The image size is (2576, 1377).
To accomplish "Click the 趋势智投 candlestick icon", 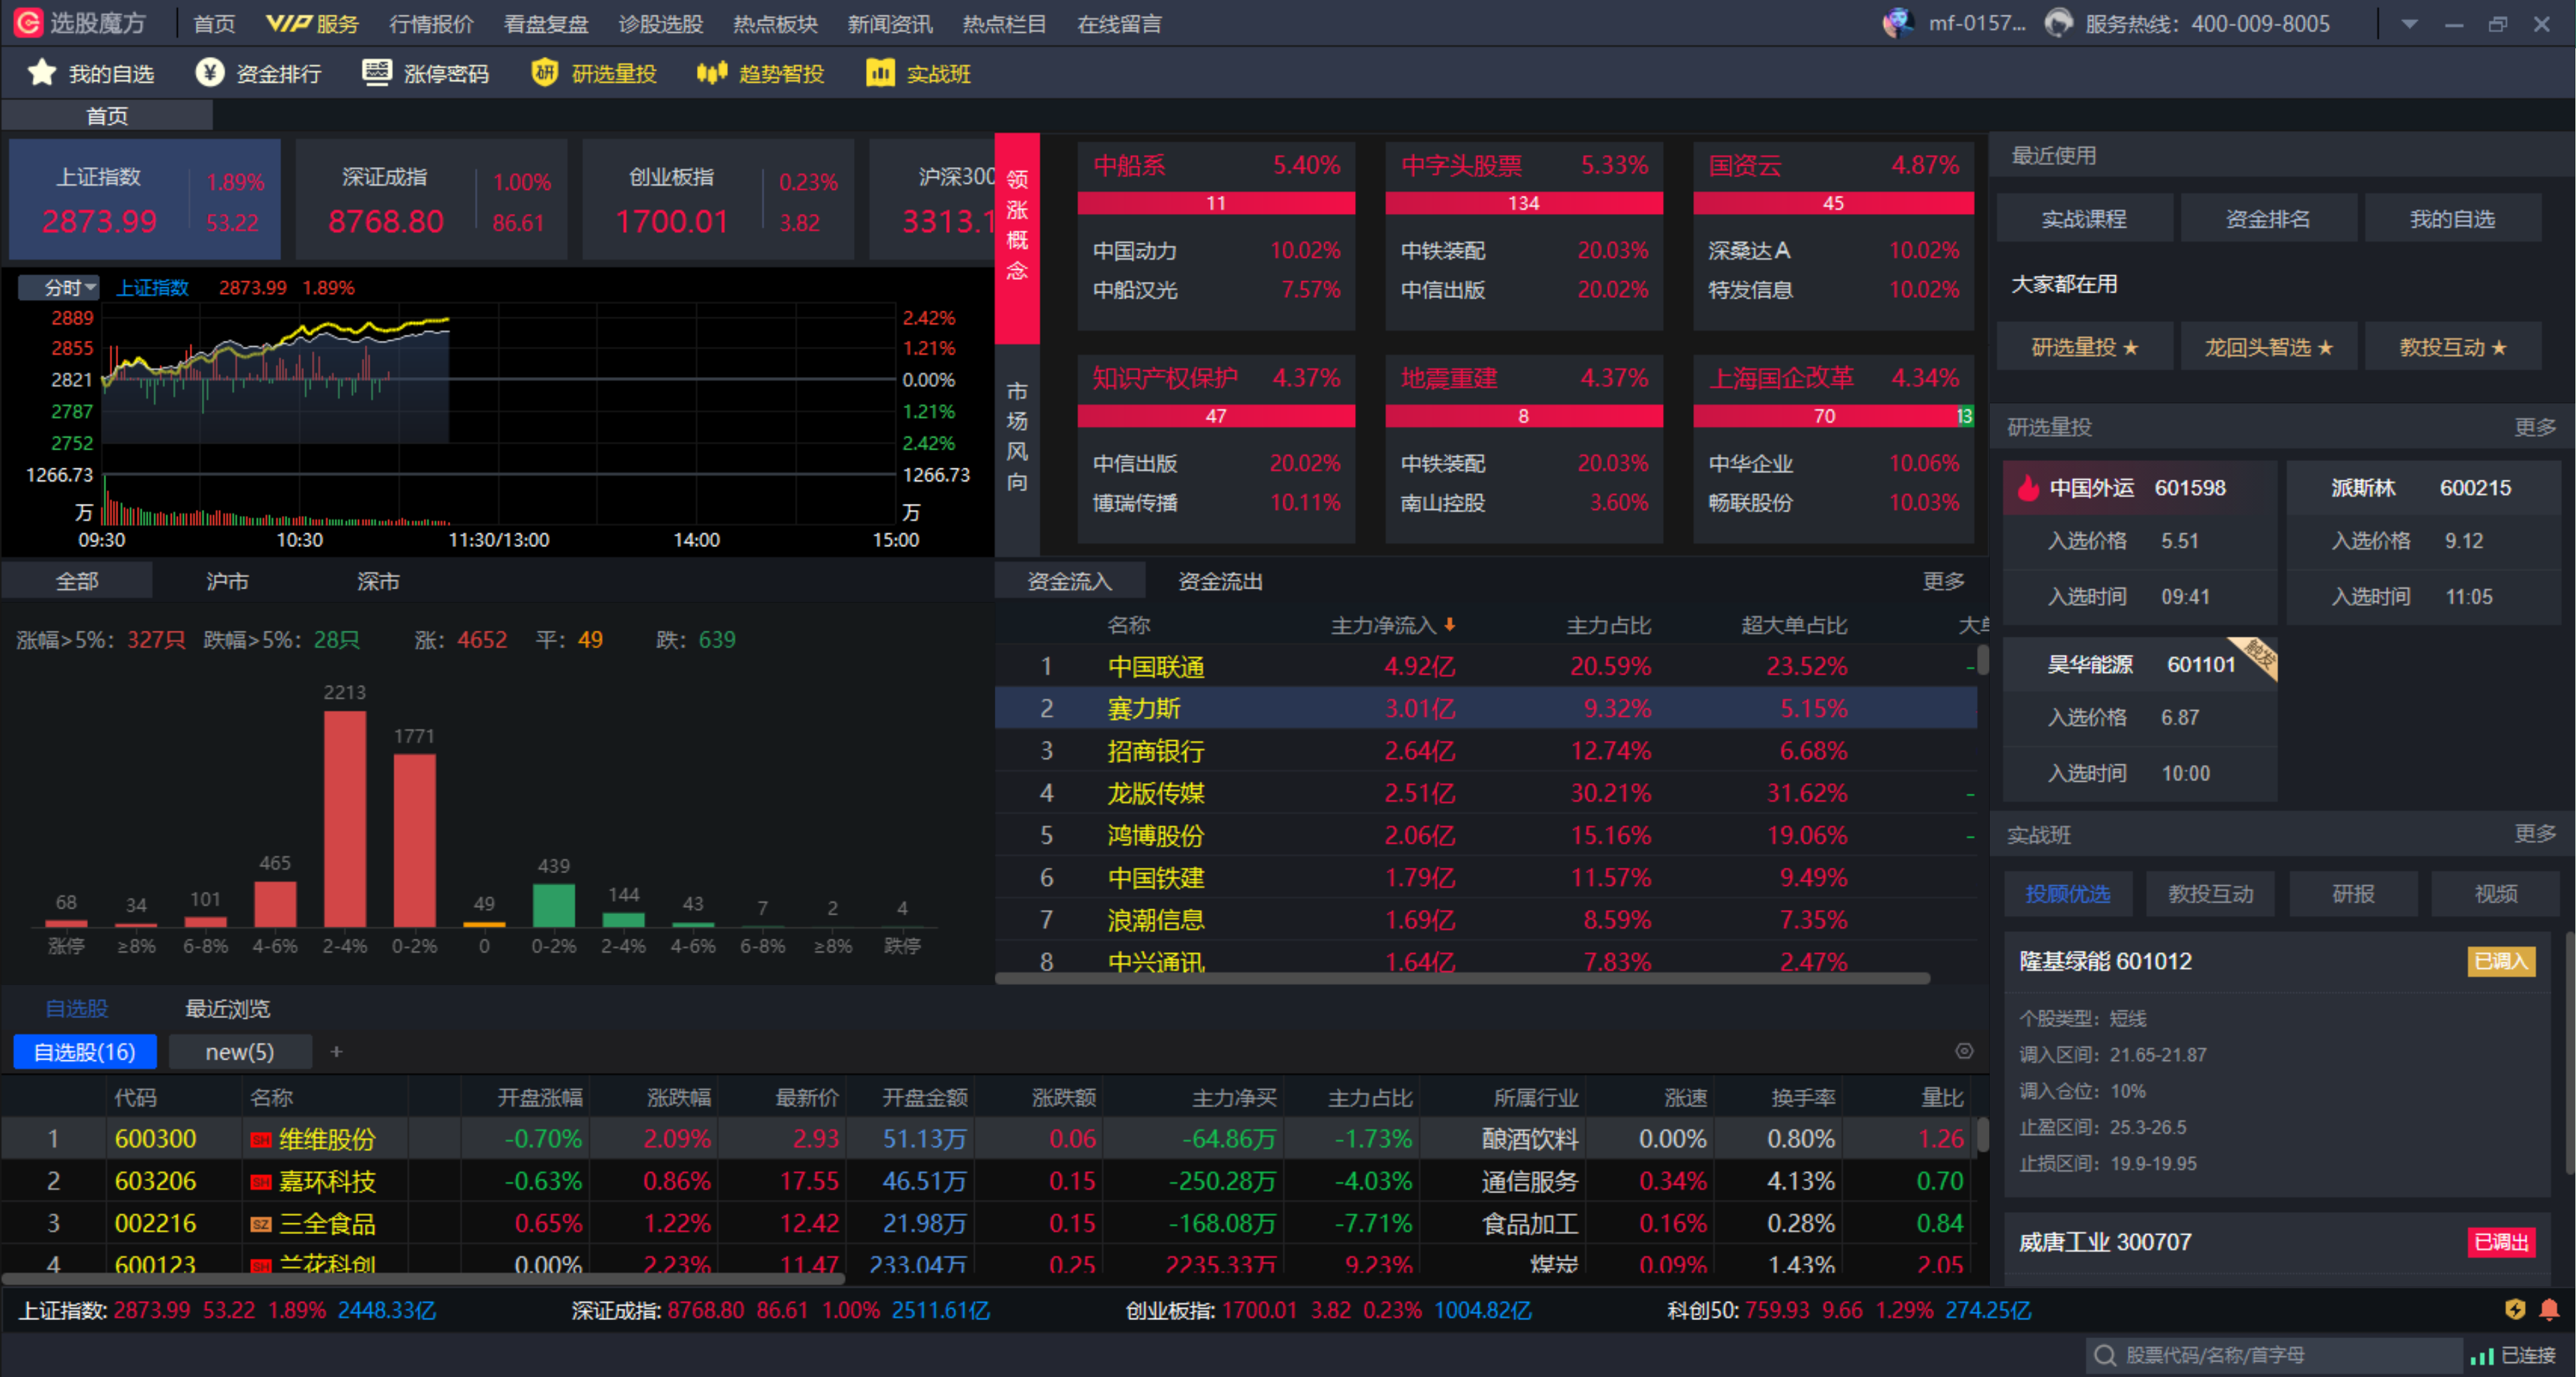I will point(711,73).
